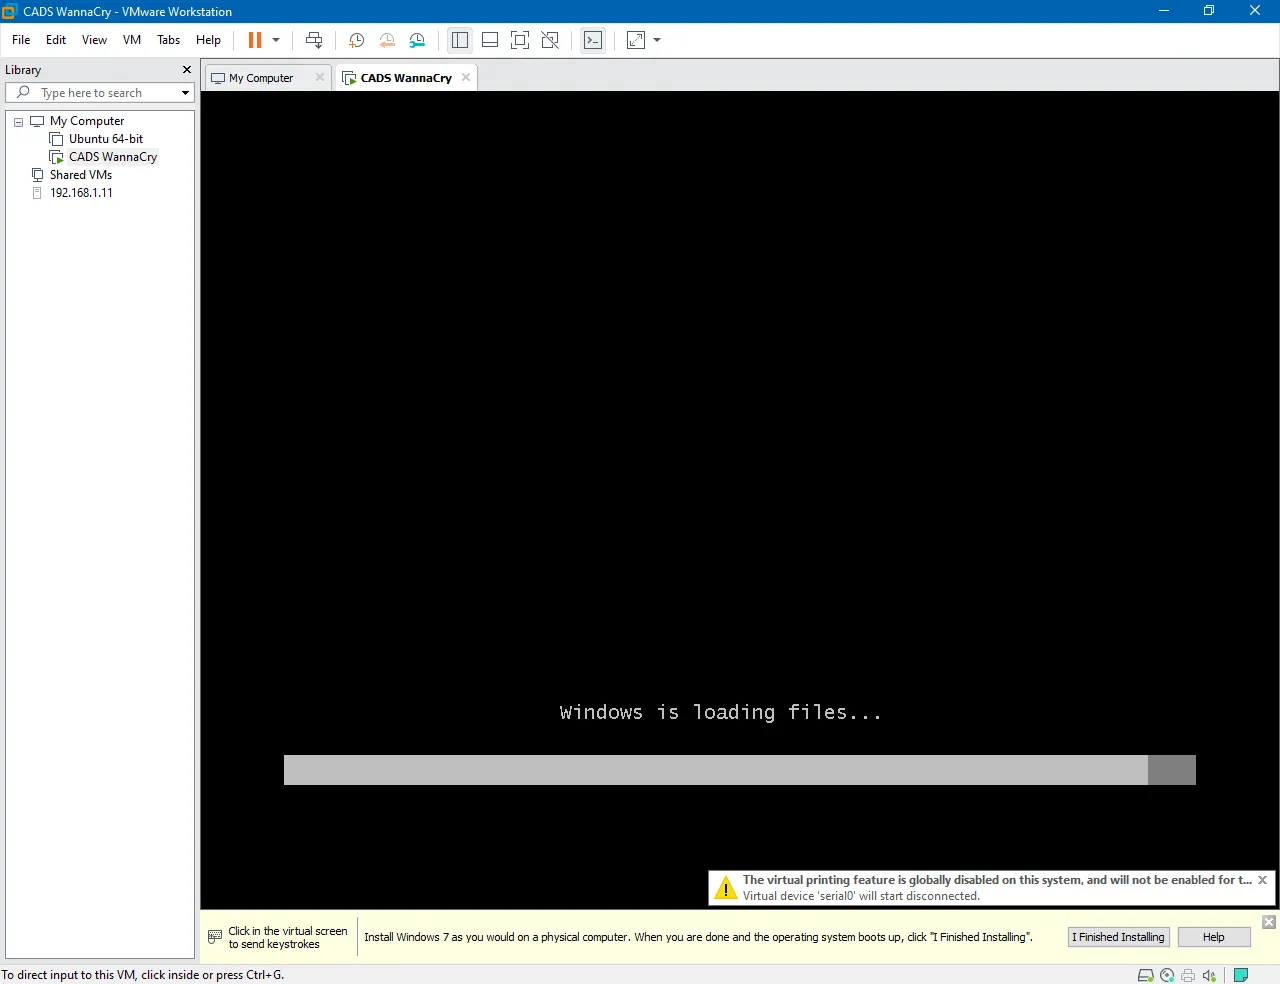
Task: Collapse the My Computer tree node
Action: [x=18, y=121]
